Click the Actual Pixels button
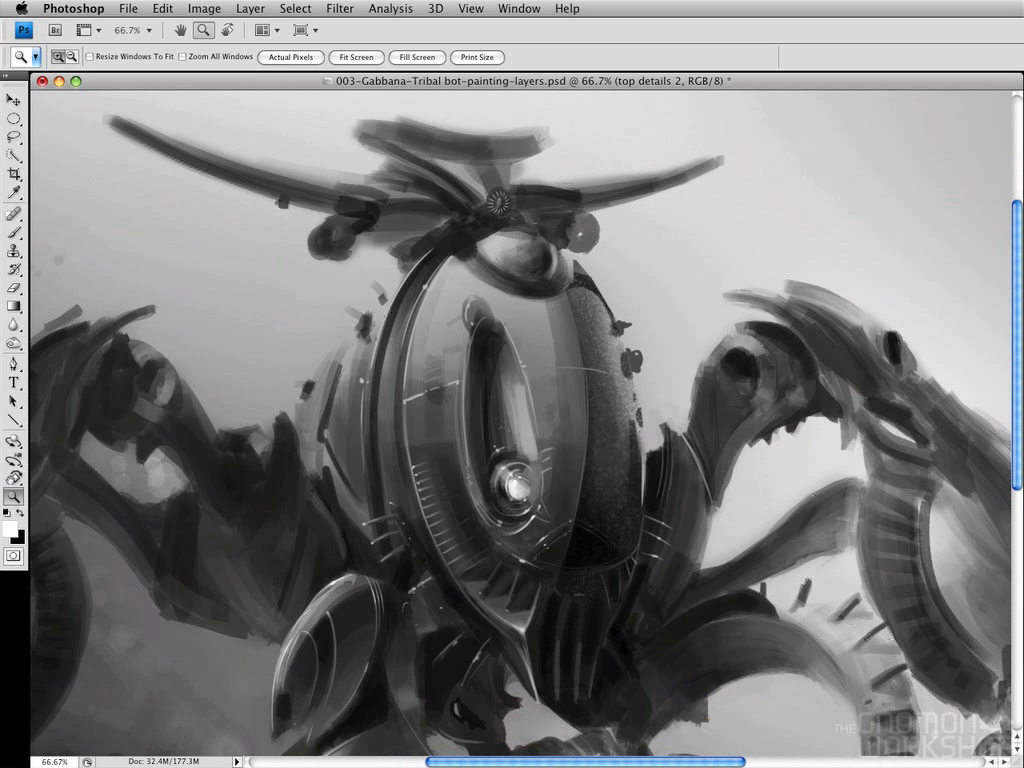The width and height of the screenshot is (1024, 768). point(291,57)
